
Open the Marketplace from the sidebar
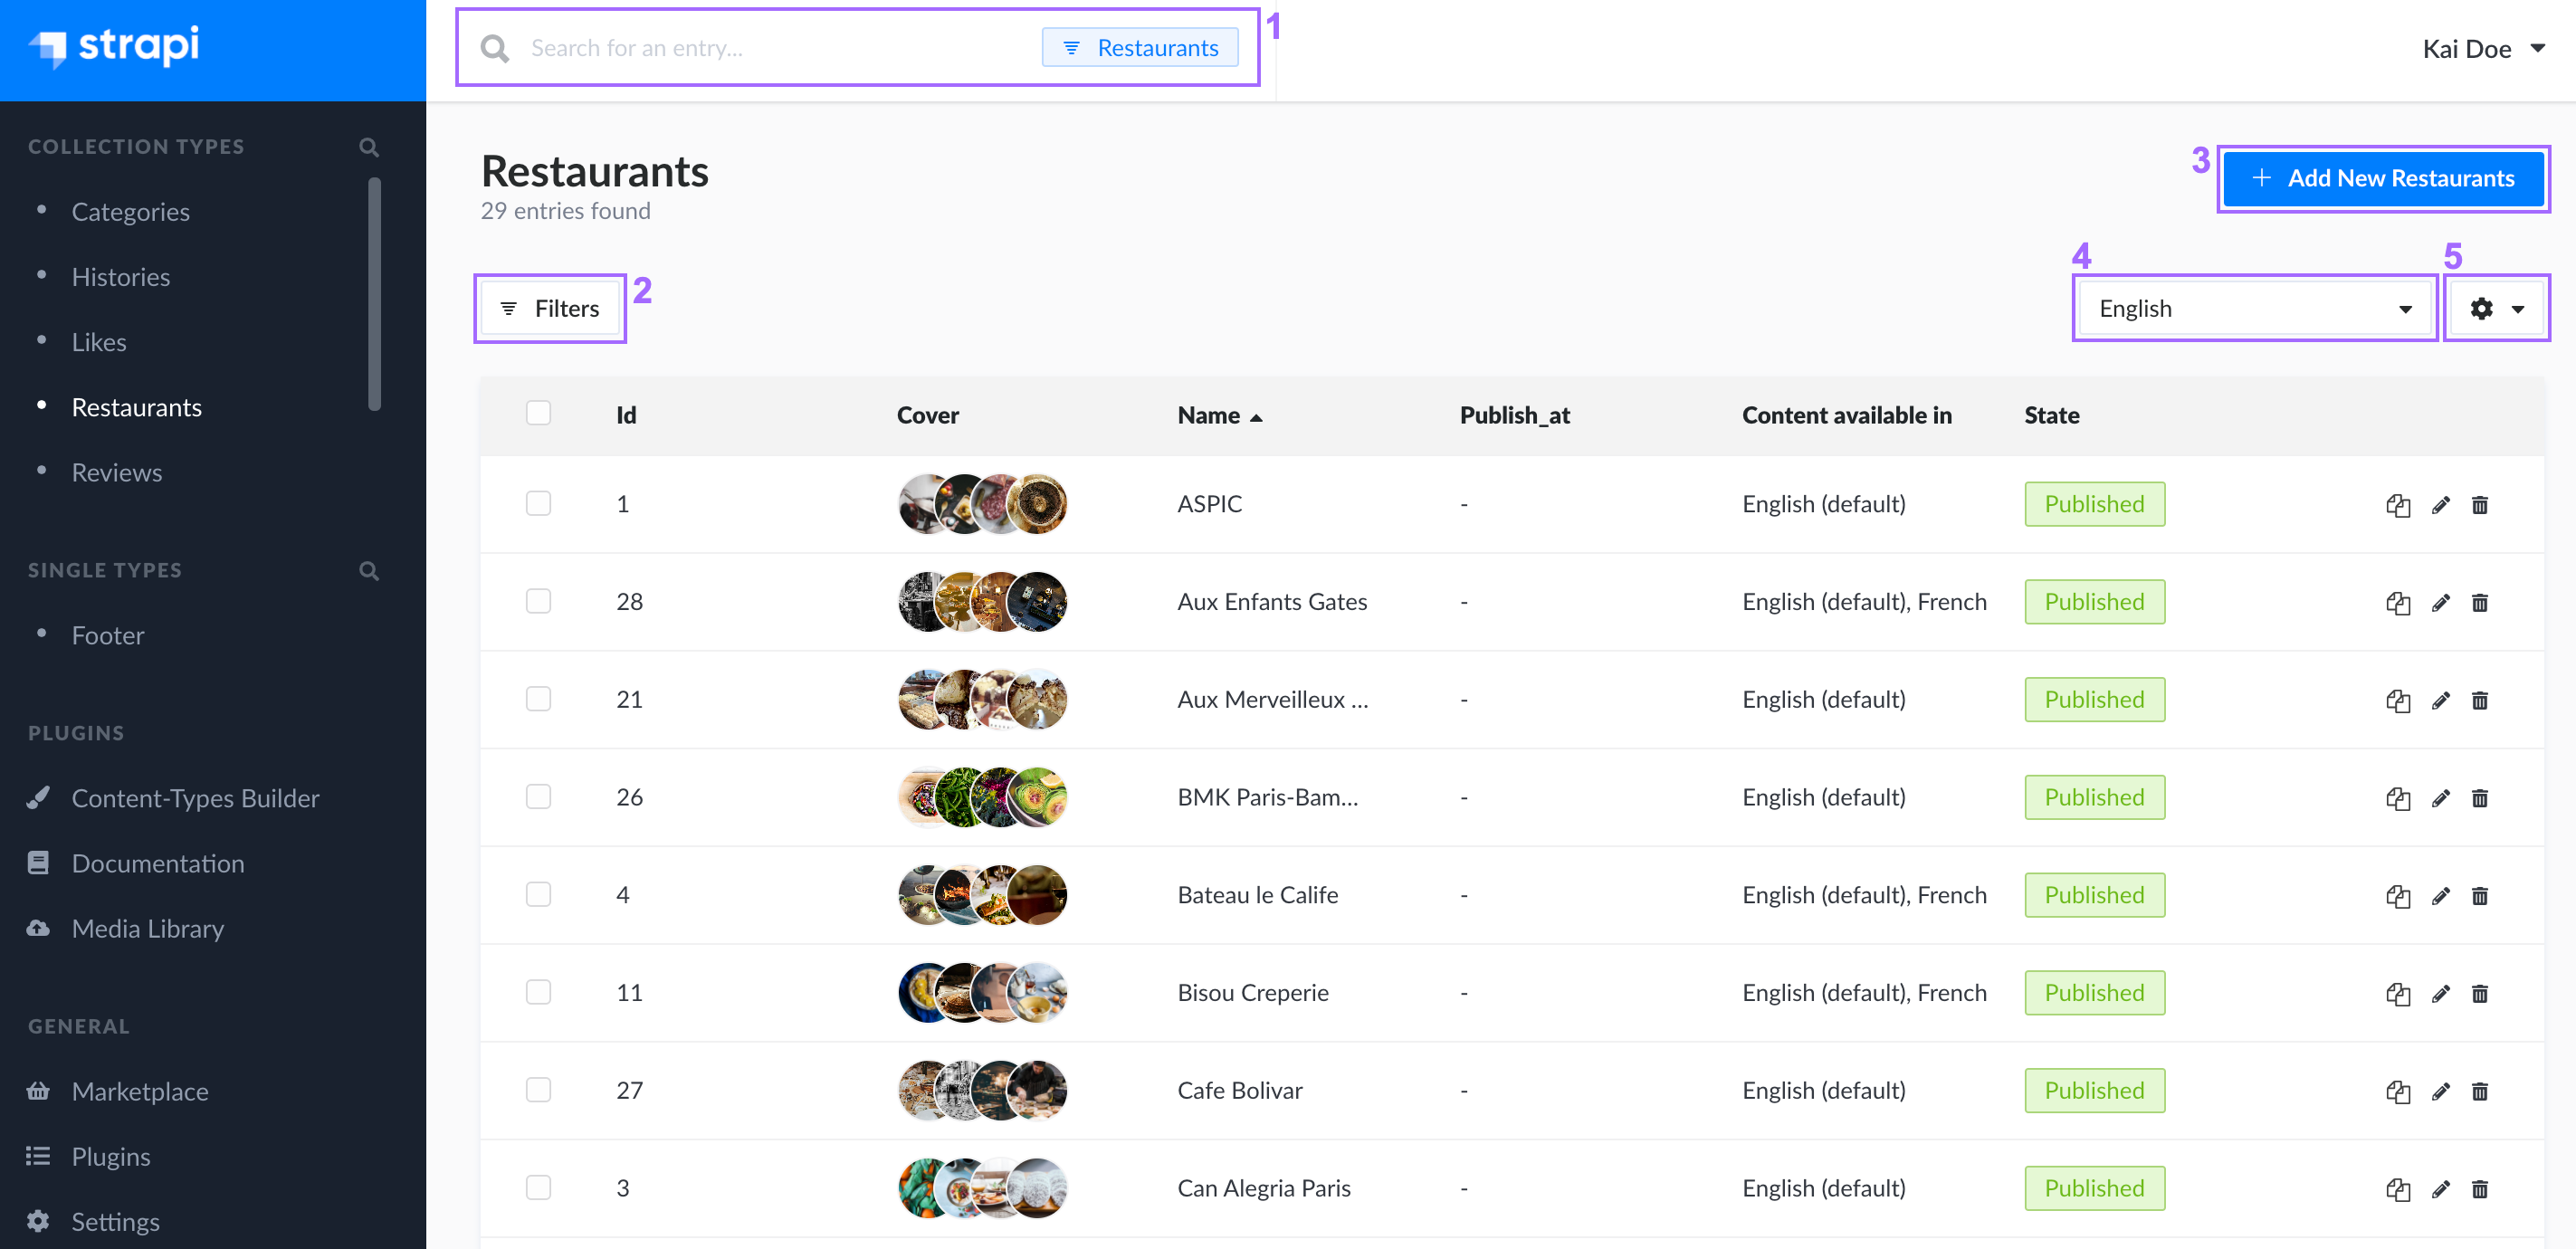click(139, 1091)
